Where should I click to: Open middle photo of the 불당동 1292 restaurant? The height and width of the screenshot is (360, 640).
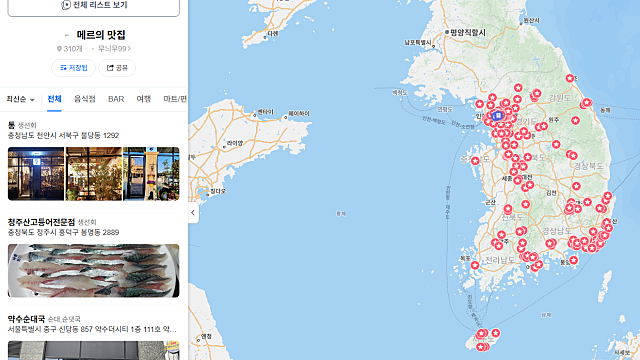click(93, 174)
